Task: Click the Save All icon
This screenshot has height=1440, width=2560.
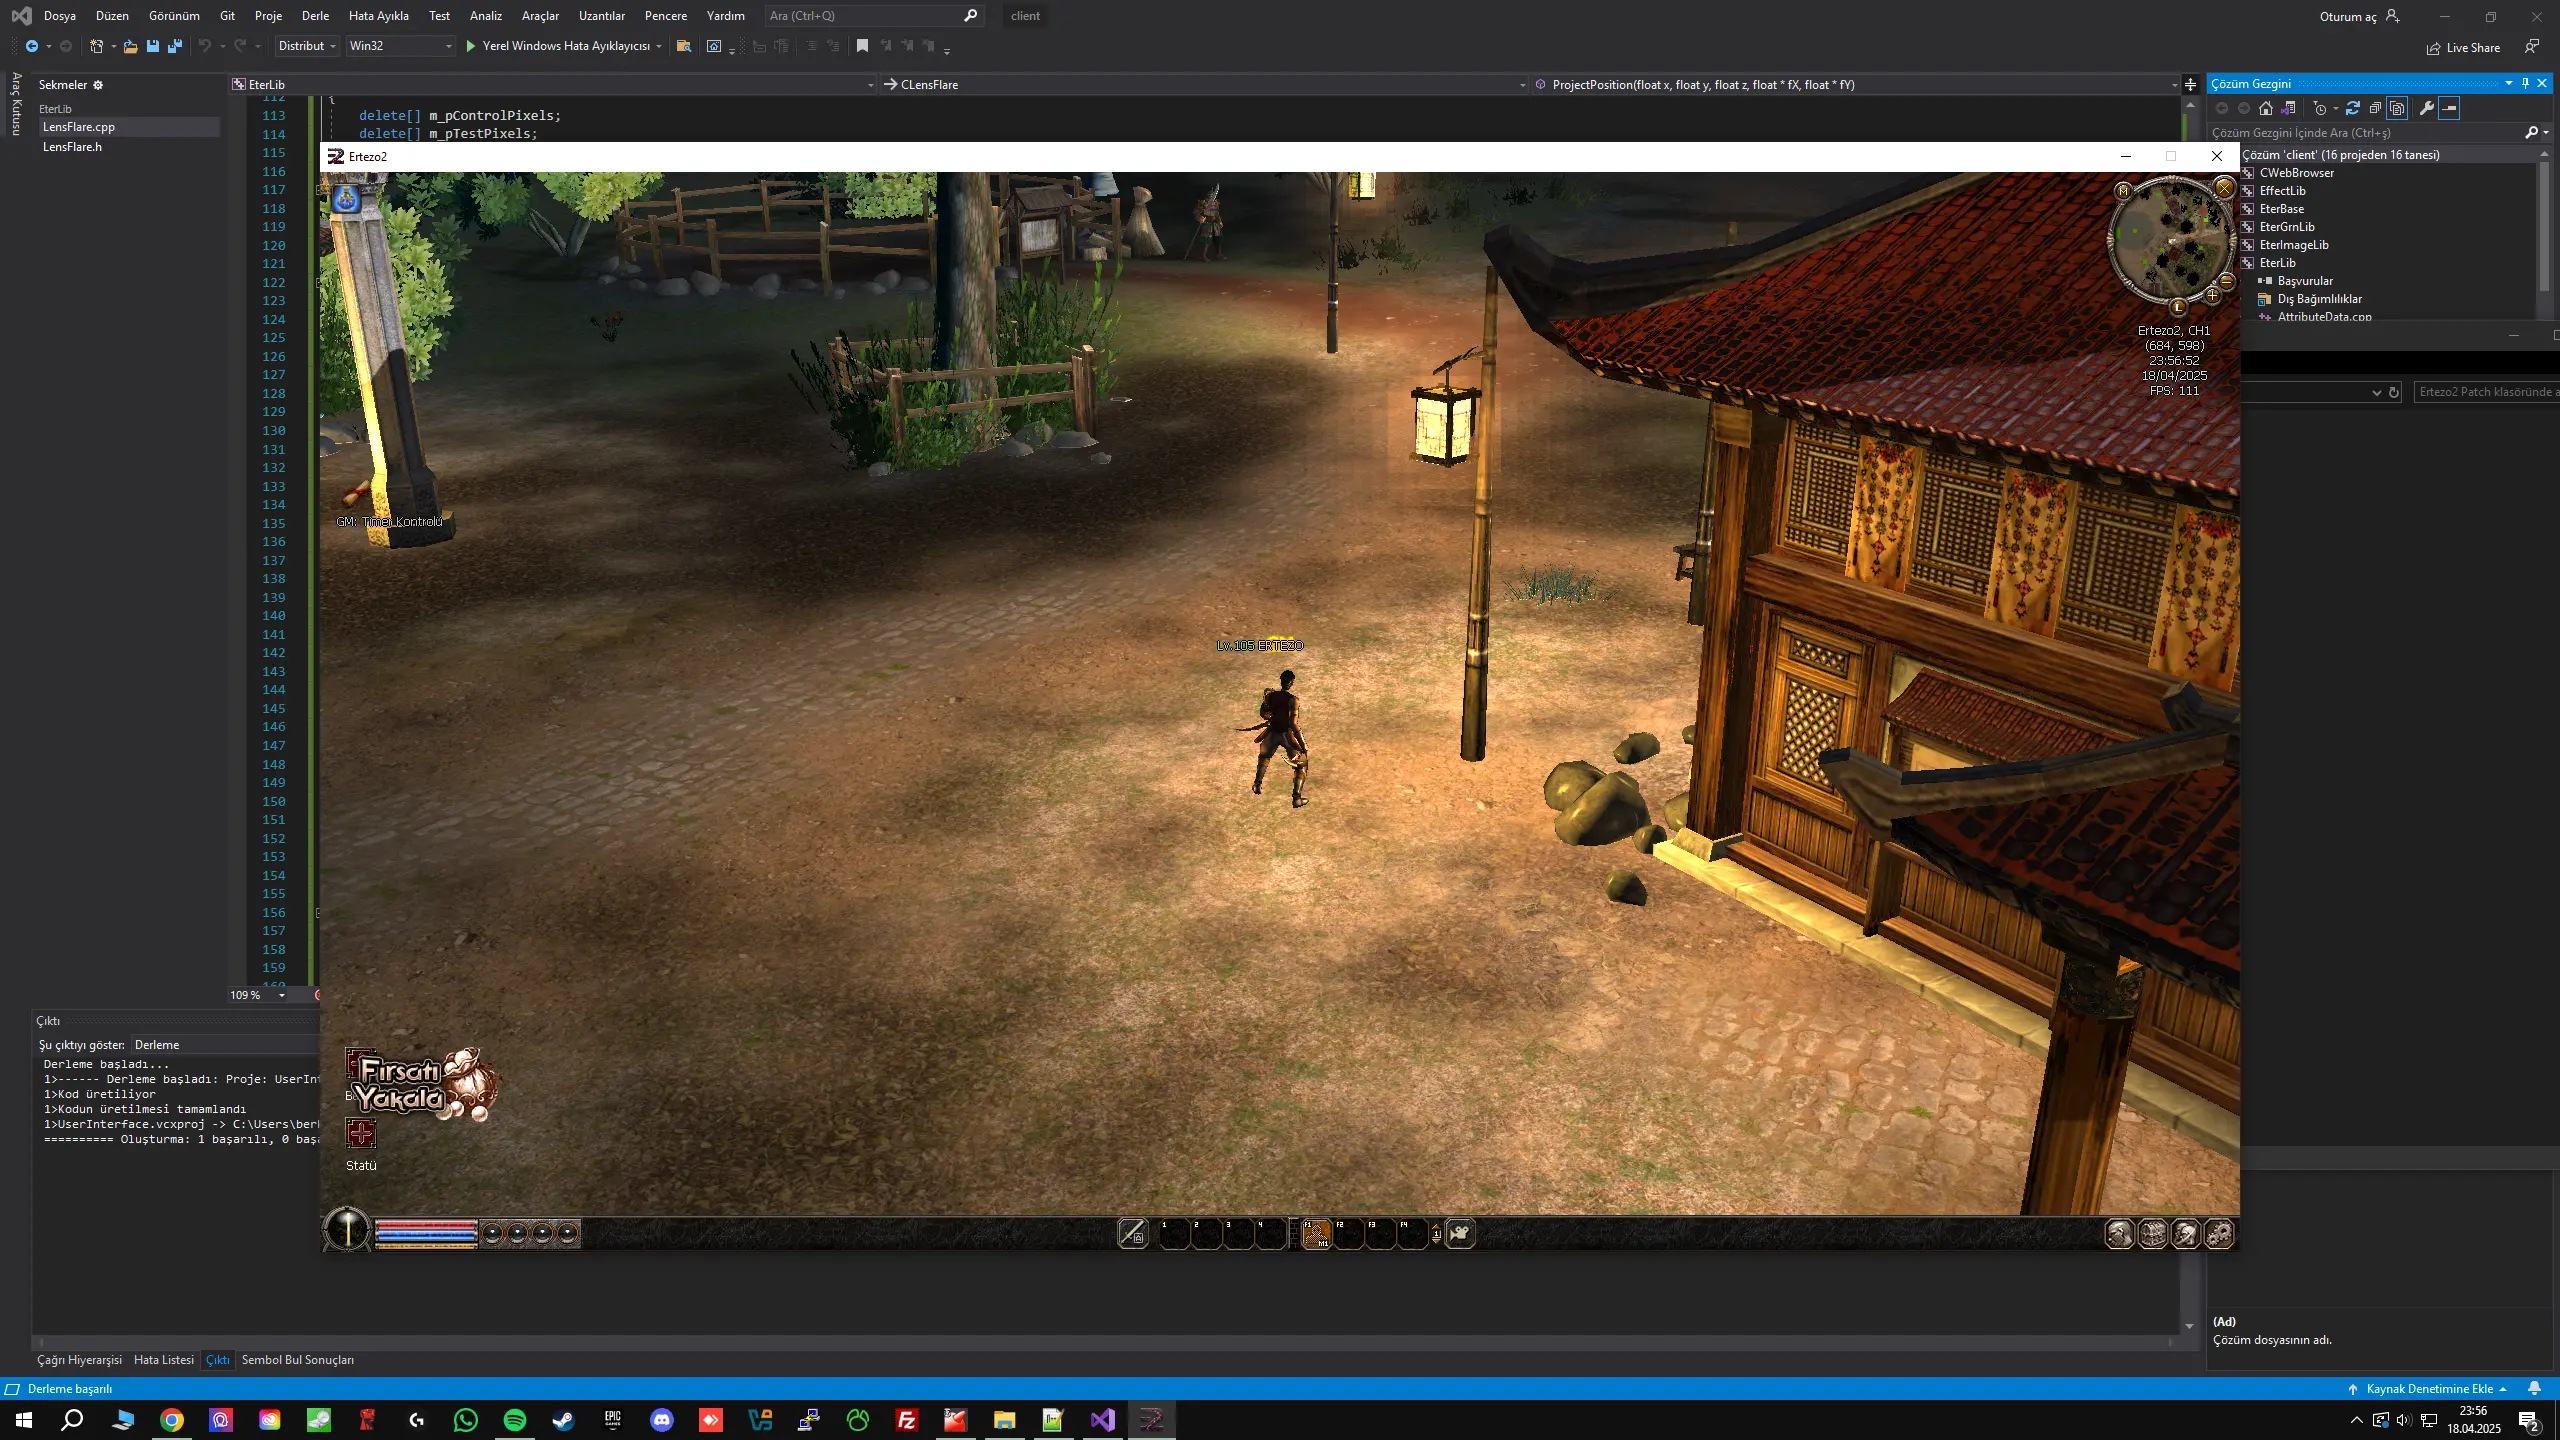Action: [x=175, y=46]
